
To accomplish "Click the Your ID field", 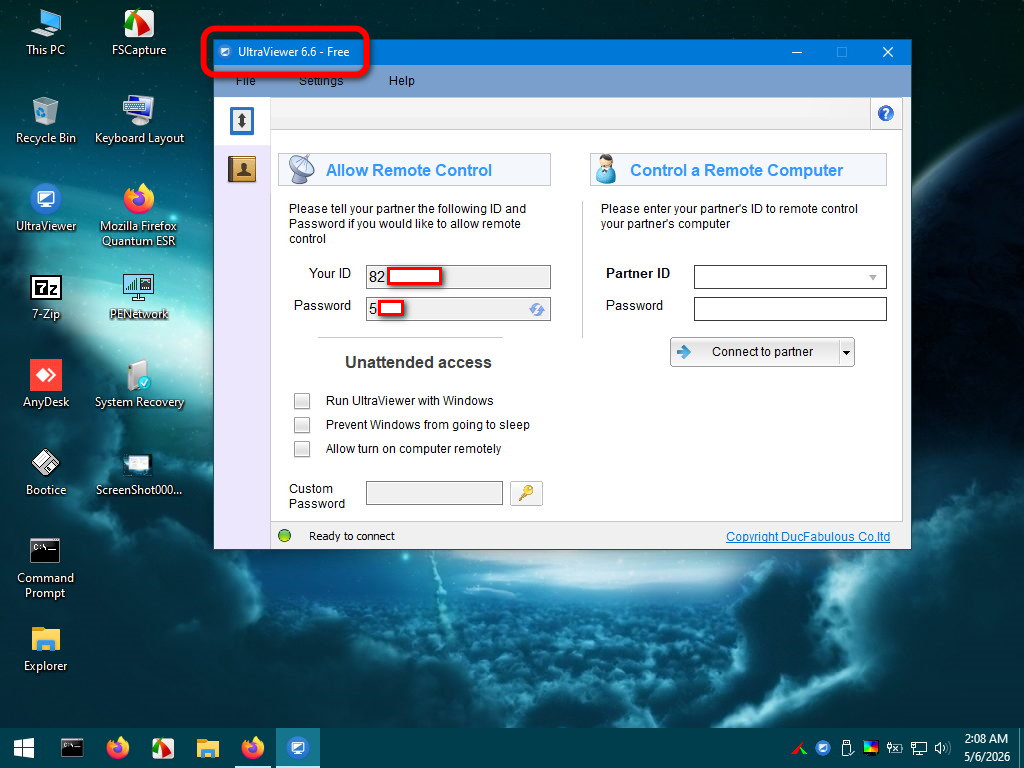I will point(458,277).
